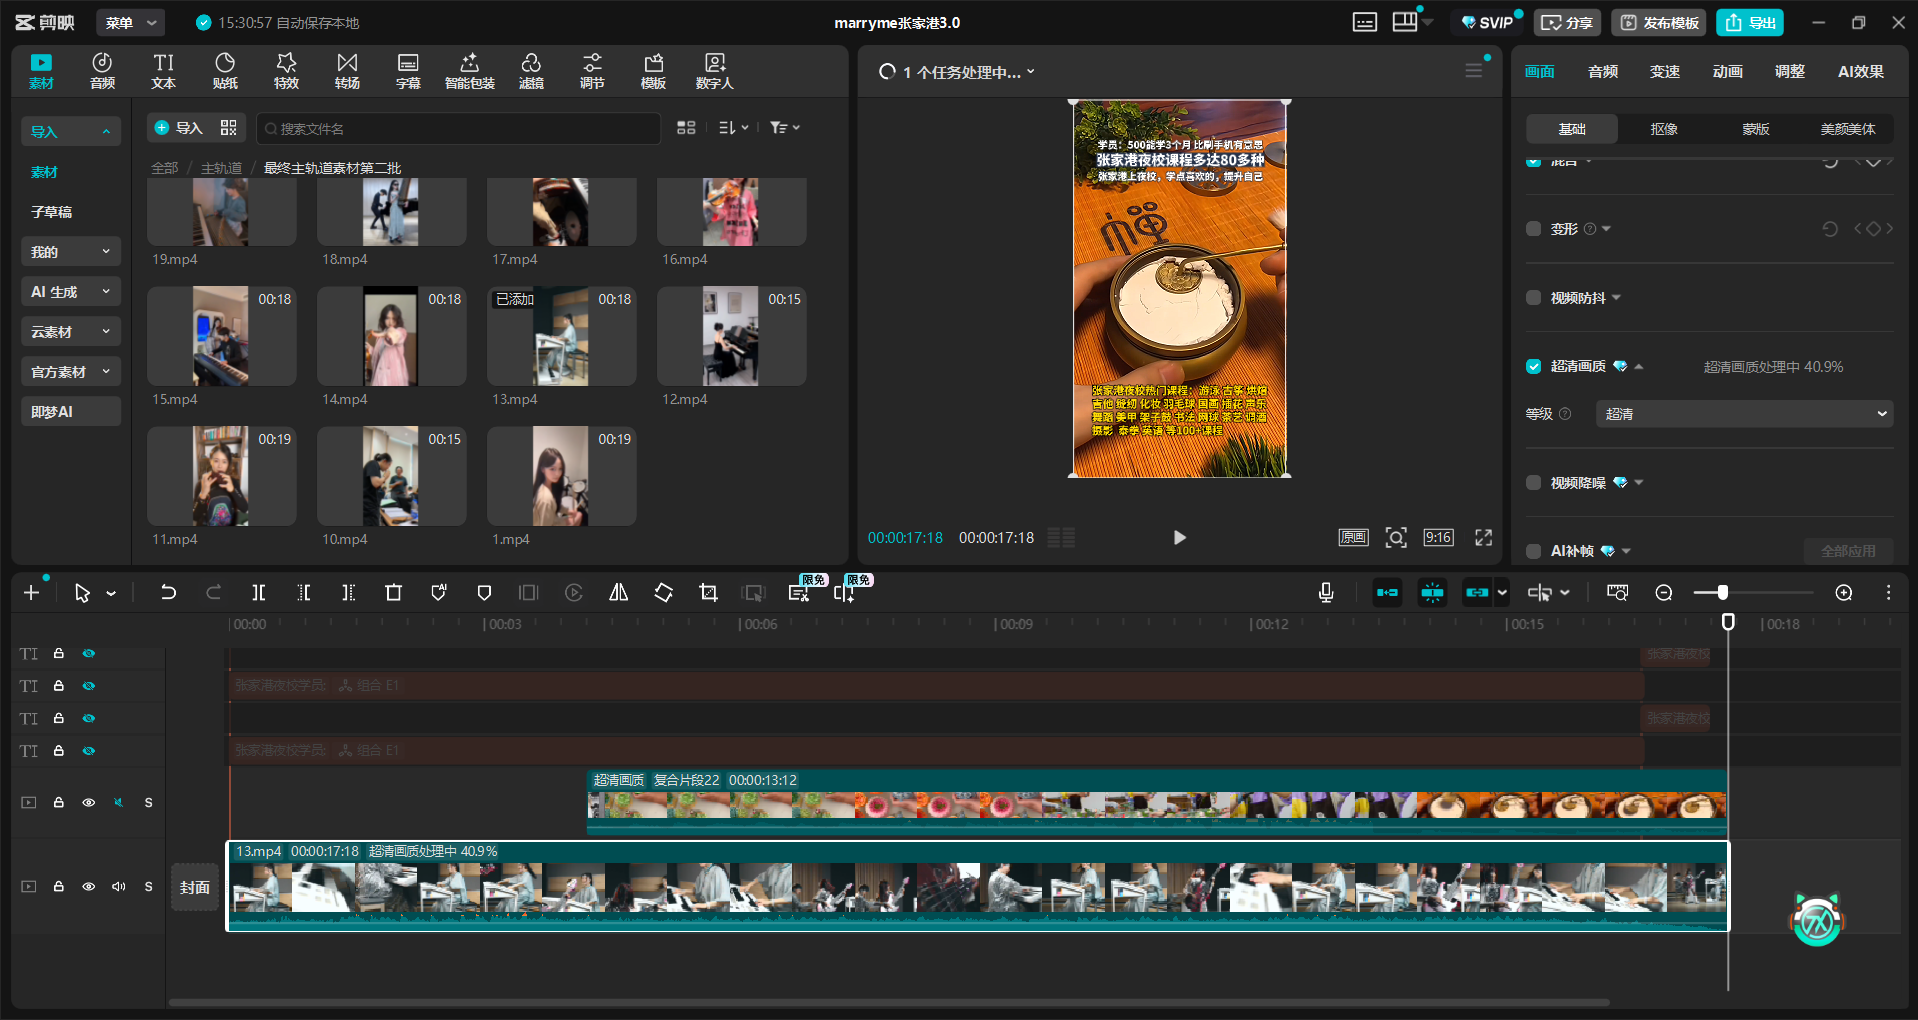Click the undo arrow in timeline toolbar
Screen dimensions: 1918x1020
coord(168,593)
